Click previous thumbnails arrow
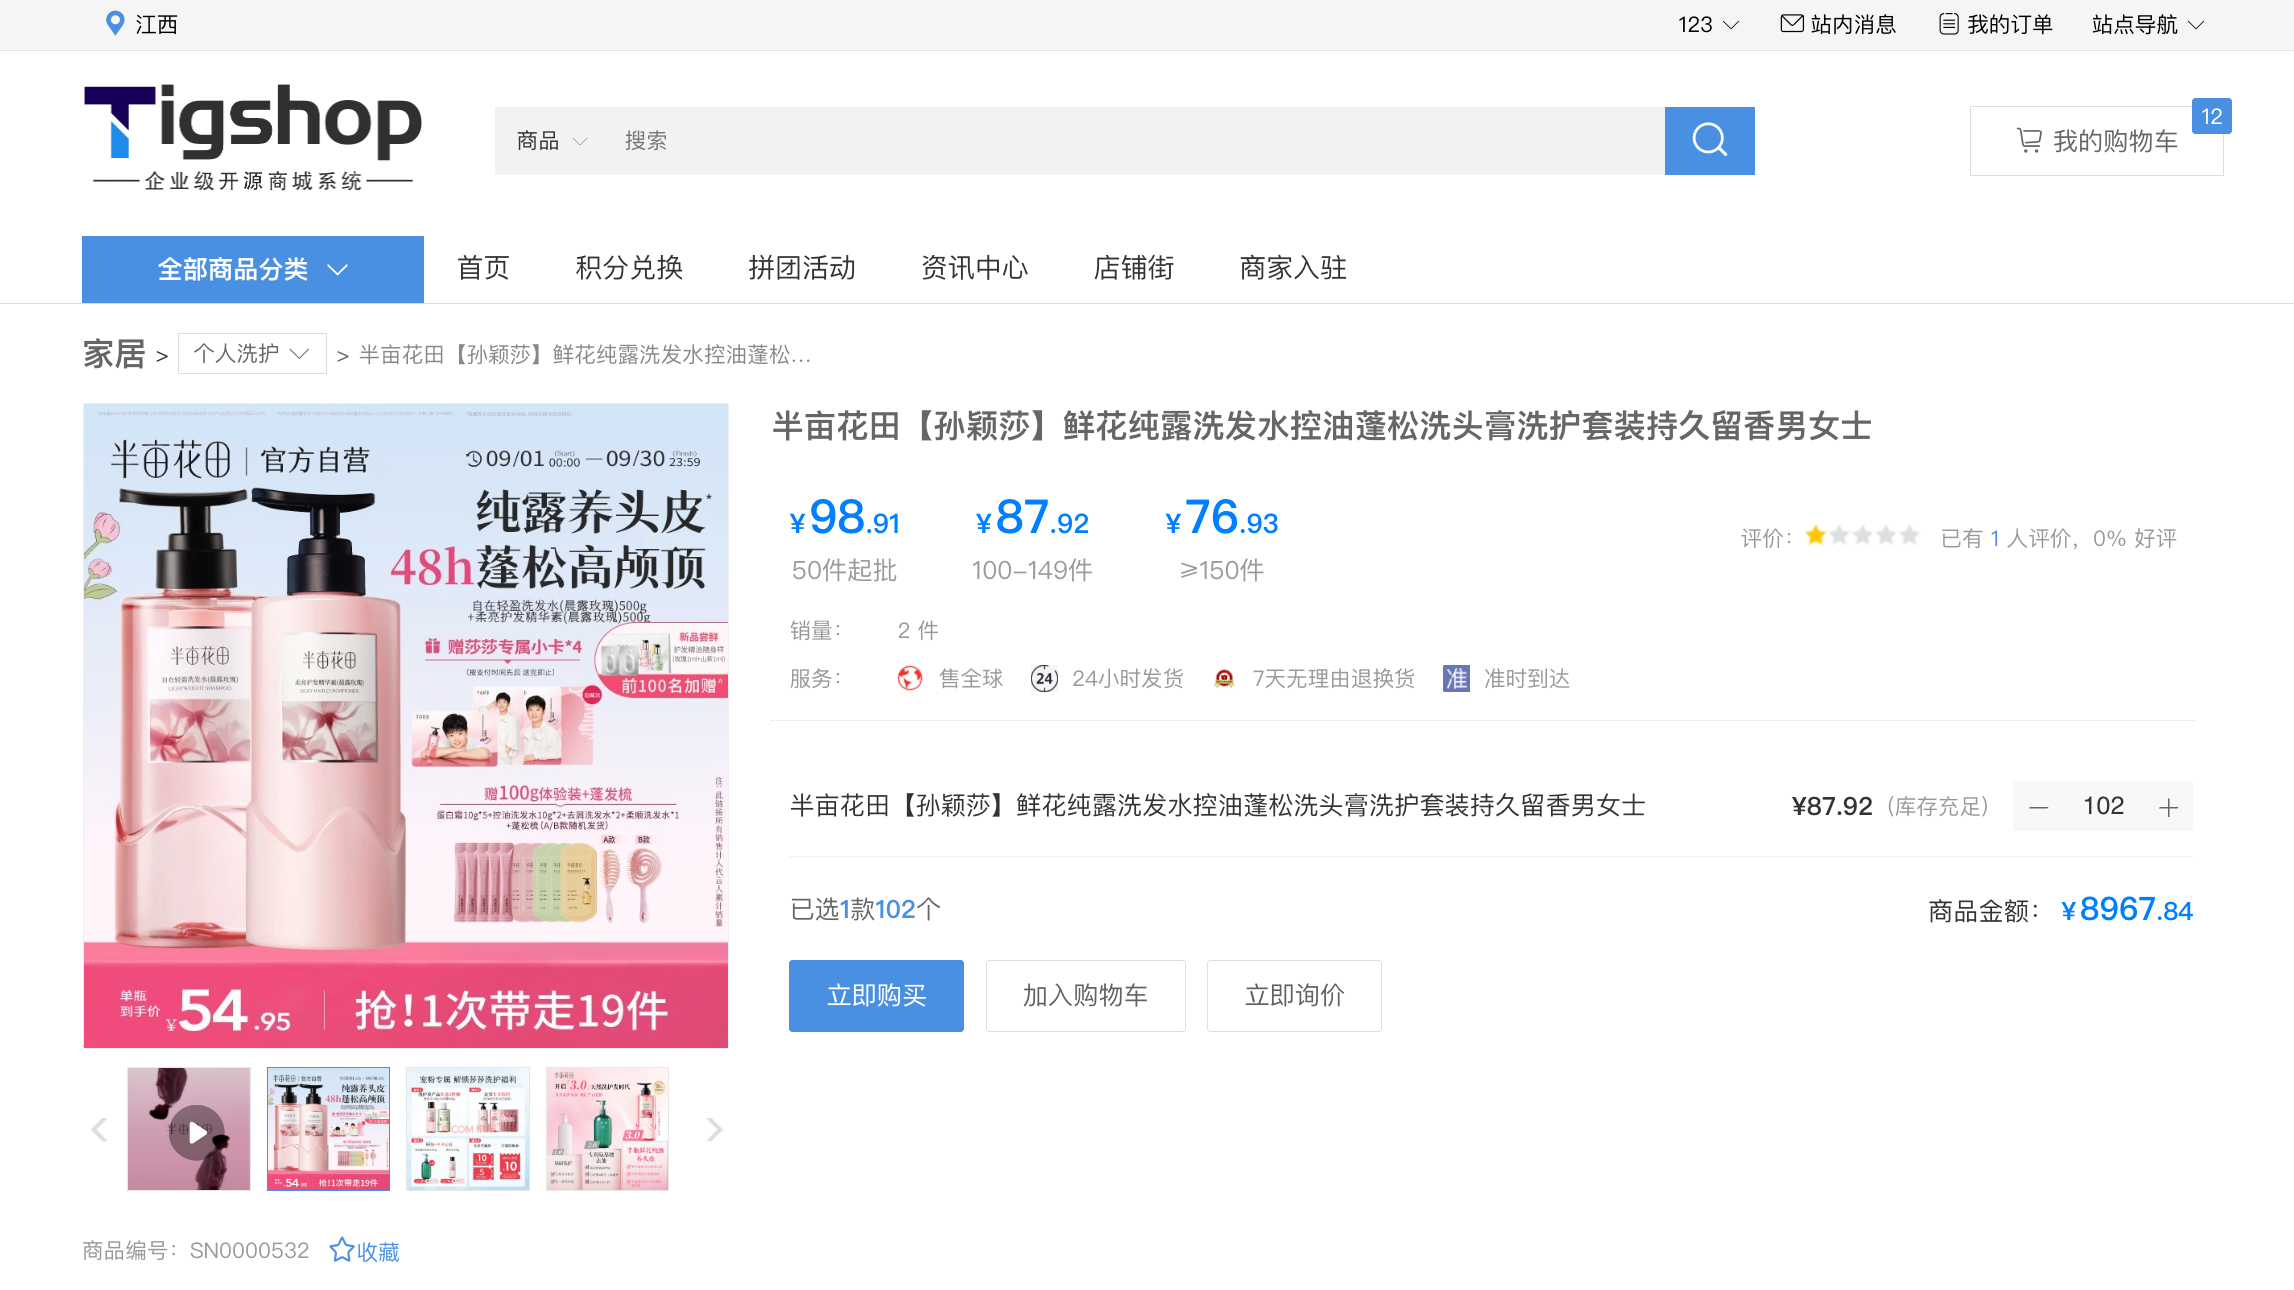This screenshot has width=2294, height=1290. pos(99,1130)
